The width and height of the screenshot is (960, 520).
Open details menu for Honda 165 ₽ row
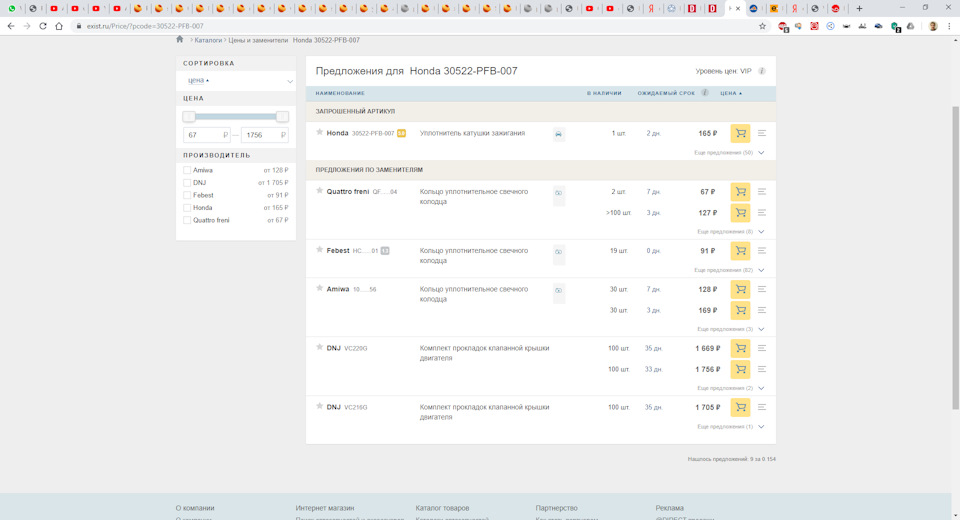[x=762, y=133]
